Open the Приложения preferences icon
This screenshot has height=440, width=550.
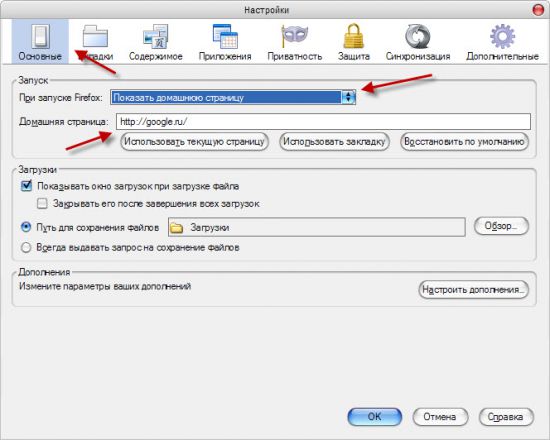[x=225, y=36]
